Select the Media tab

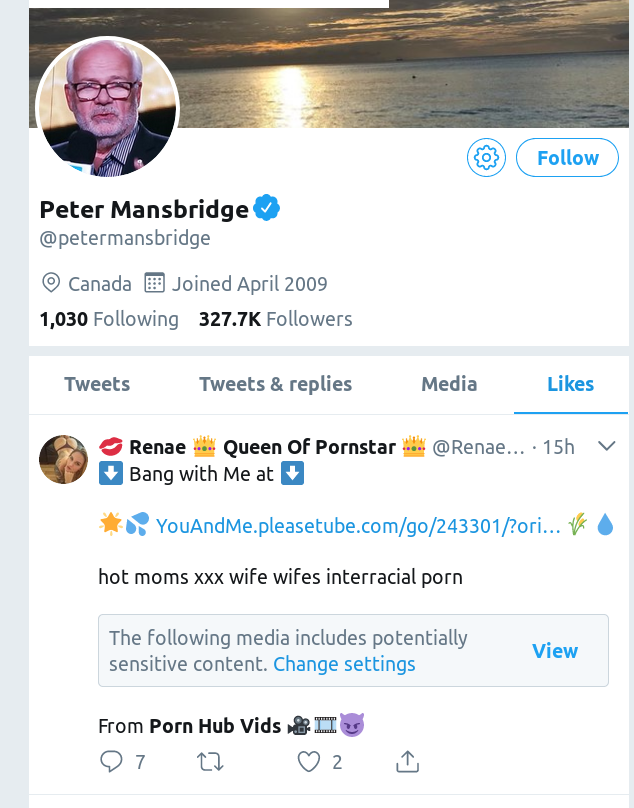pyautogui.click(x=449, y=384)
